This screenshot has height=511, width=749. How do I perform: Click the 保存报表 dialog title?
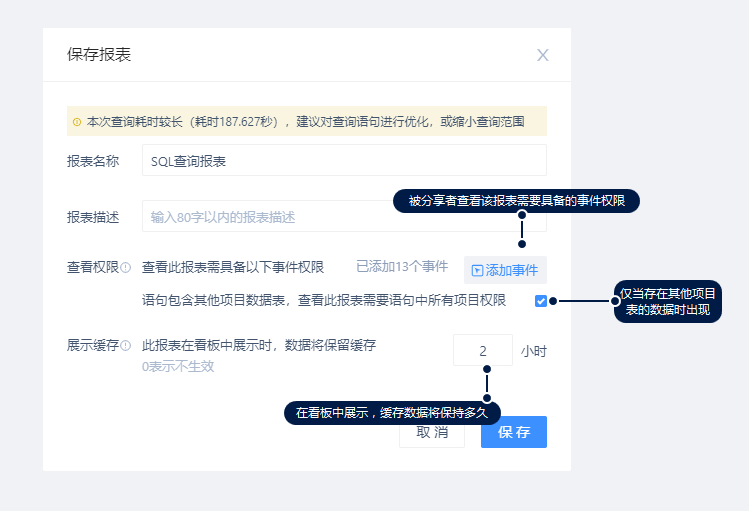tap(99, 54)
